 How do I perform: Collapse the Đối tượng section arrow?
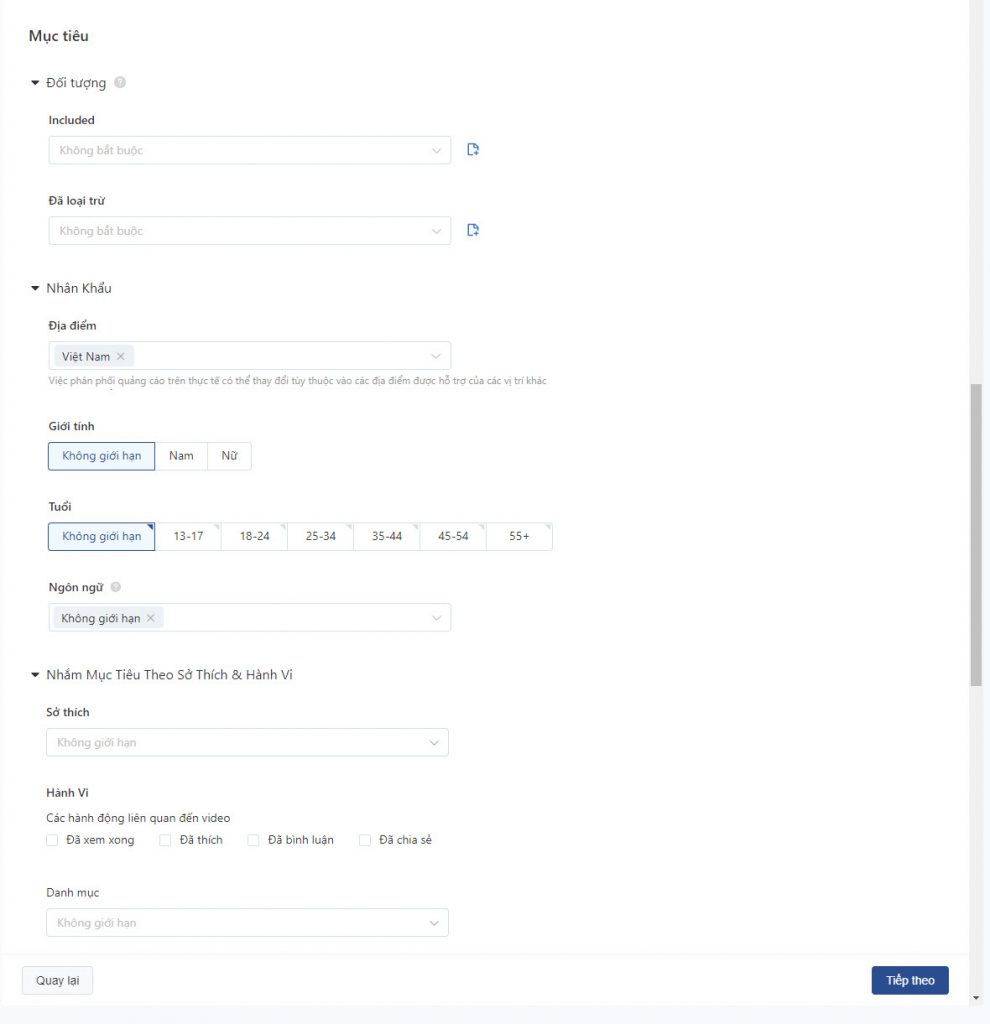coord(35,82)
